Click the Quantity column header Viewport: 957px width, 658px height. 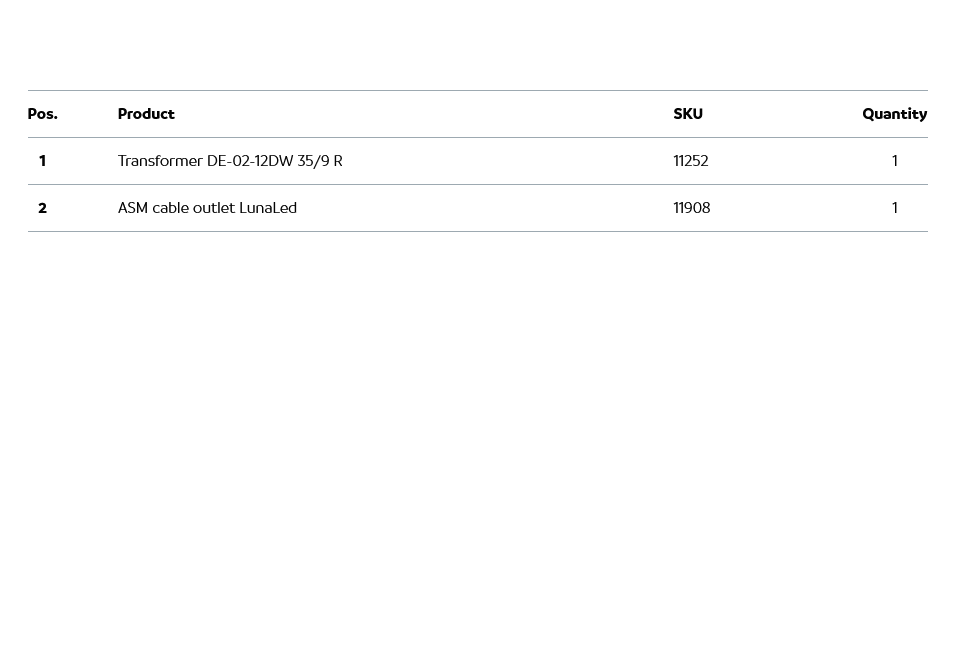pos(894,114)
